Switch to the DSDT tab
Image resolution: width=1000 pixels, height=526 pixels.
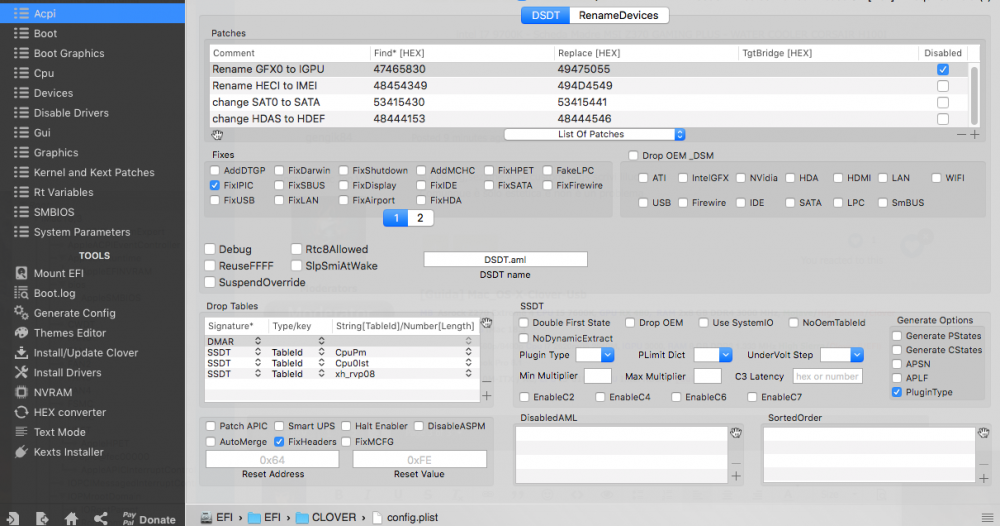(545, 15)
